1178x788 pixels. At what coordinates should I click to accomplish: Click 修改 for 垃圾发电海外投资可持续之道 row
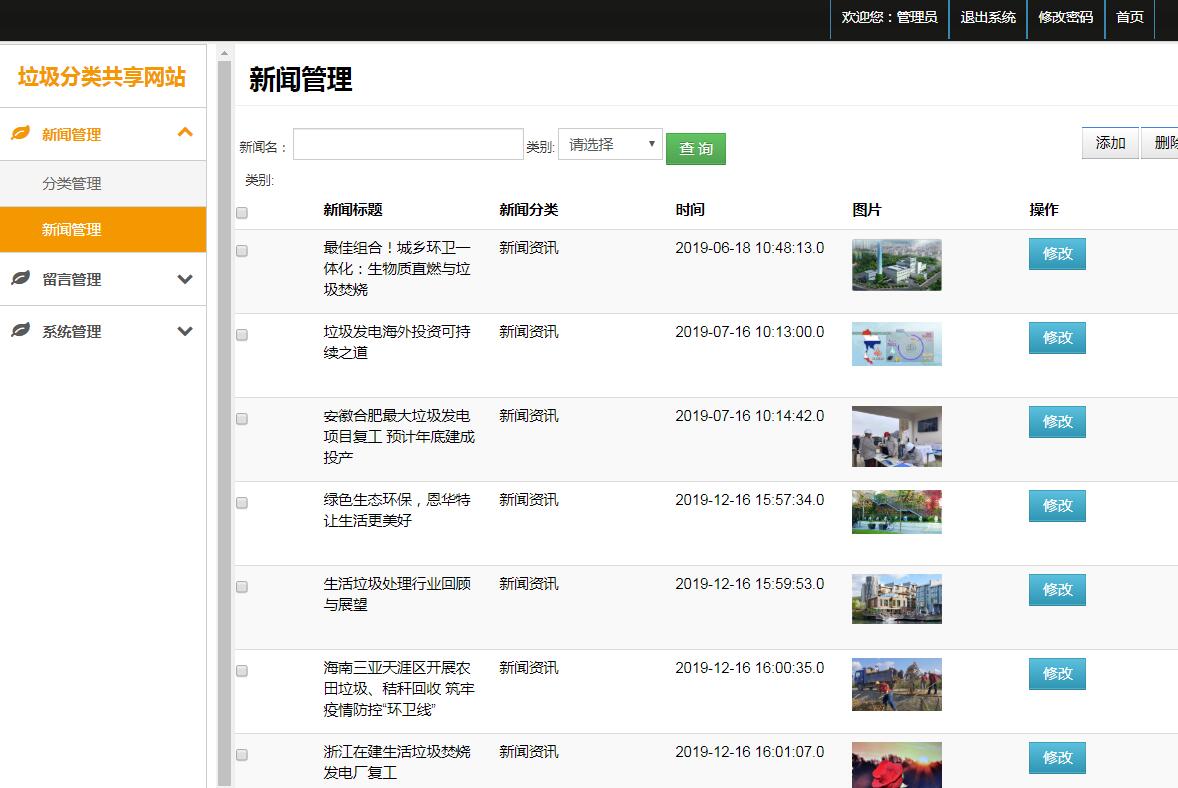coord(1057,338)
